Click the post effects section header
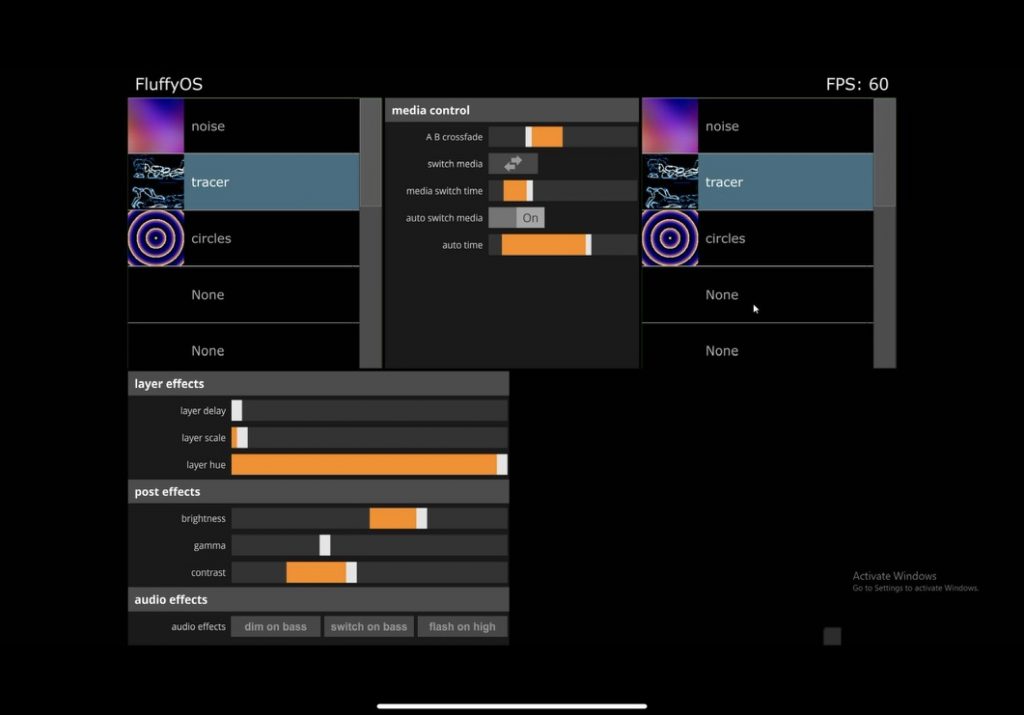 [x=318, y=492]
